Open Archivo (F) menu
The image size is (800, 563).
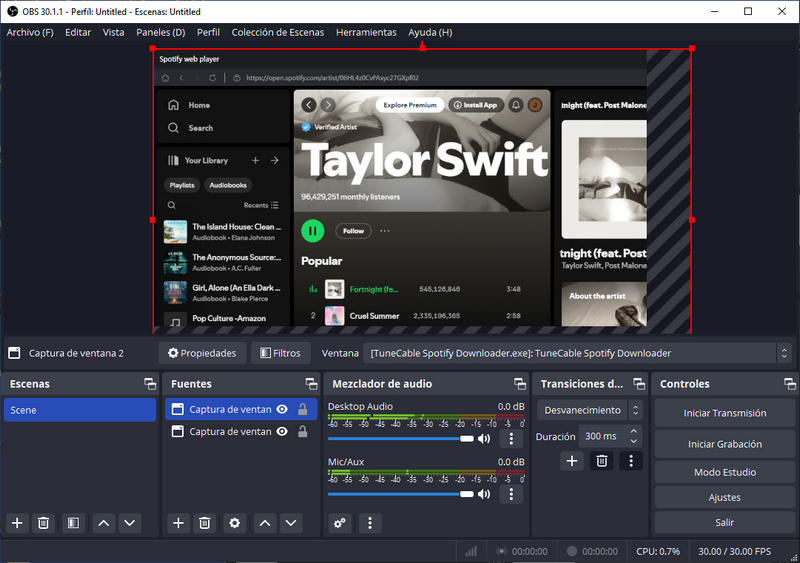click(x=30, y=32)
